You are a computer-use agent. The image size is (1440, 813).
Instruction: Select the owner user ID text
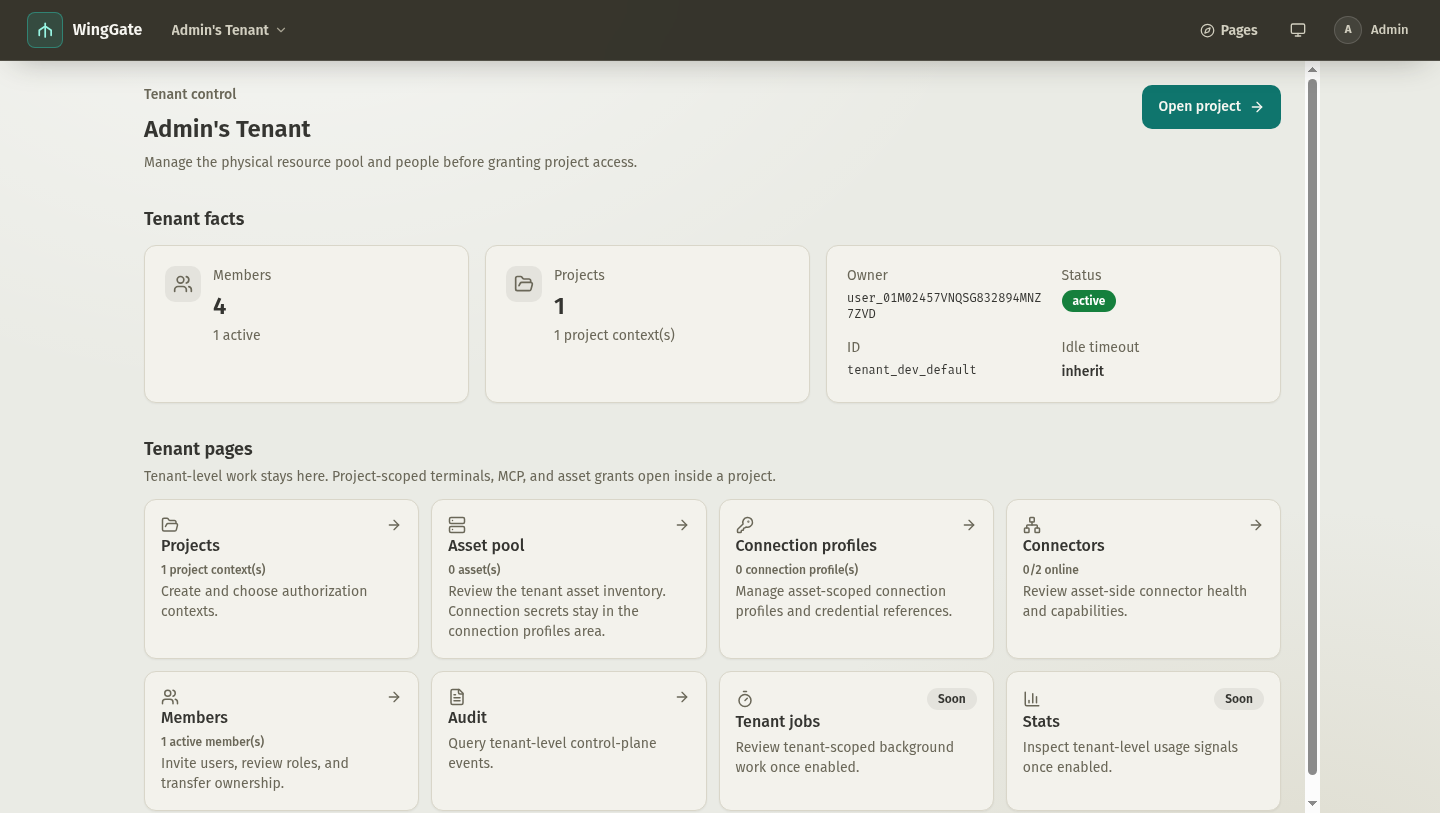(944, 306)
